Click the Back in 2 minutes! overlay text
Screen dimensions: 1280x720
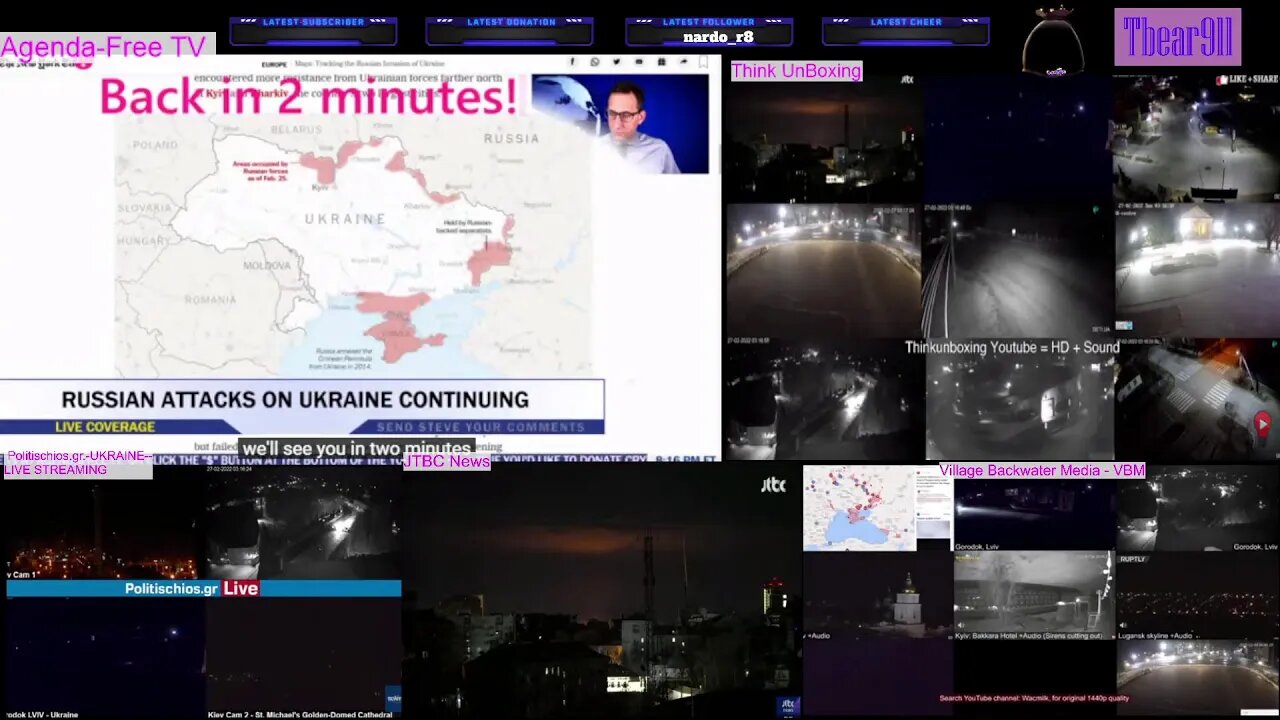pos(309,97)
